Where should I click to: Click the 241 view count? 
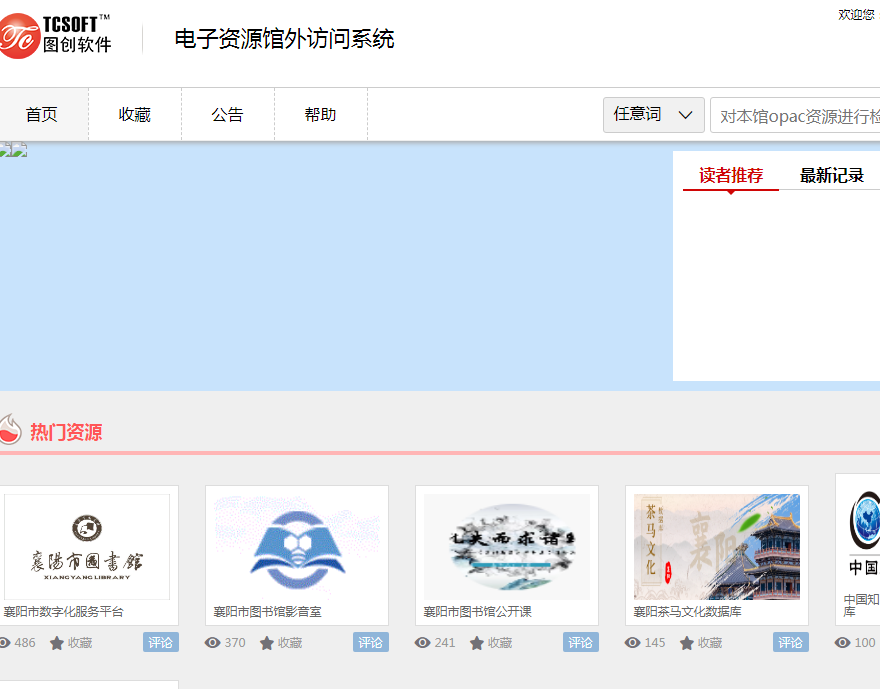click(x=444, y=642)
